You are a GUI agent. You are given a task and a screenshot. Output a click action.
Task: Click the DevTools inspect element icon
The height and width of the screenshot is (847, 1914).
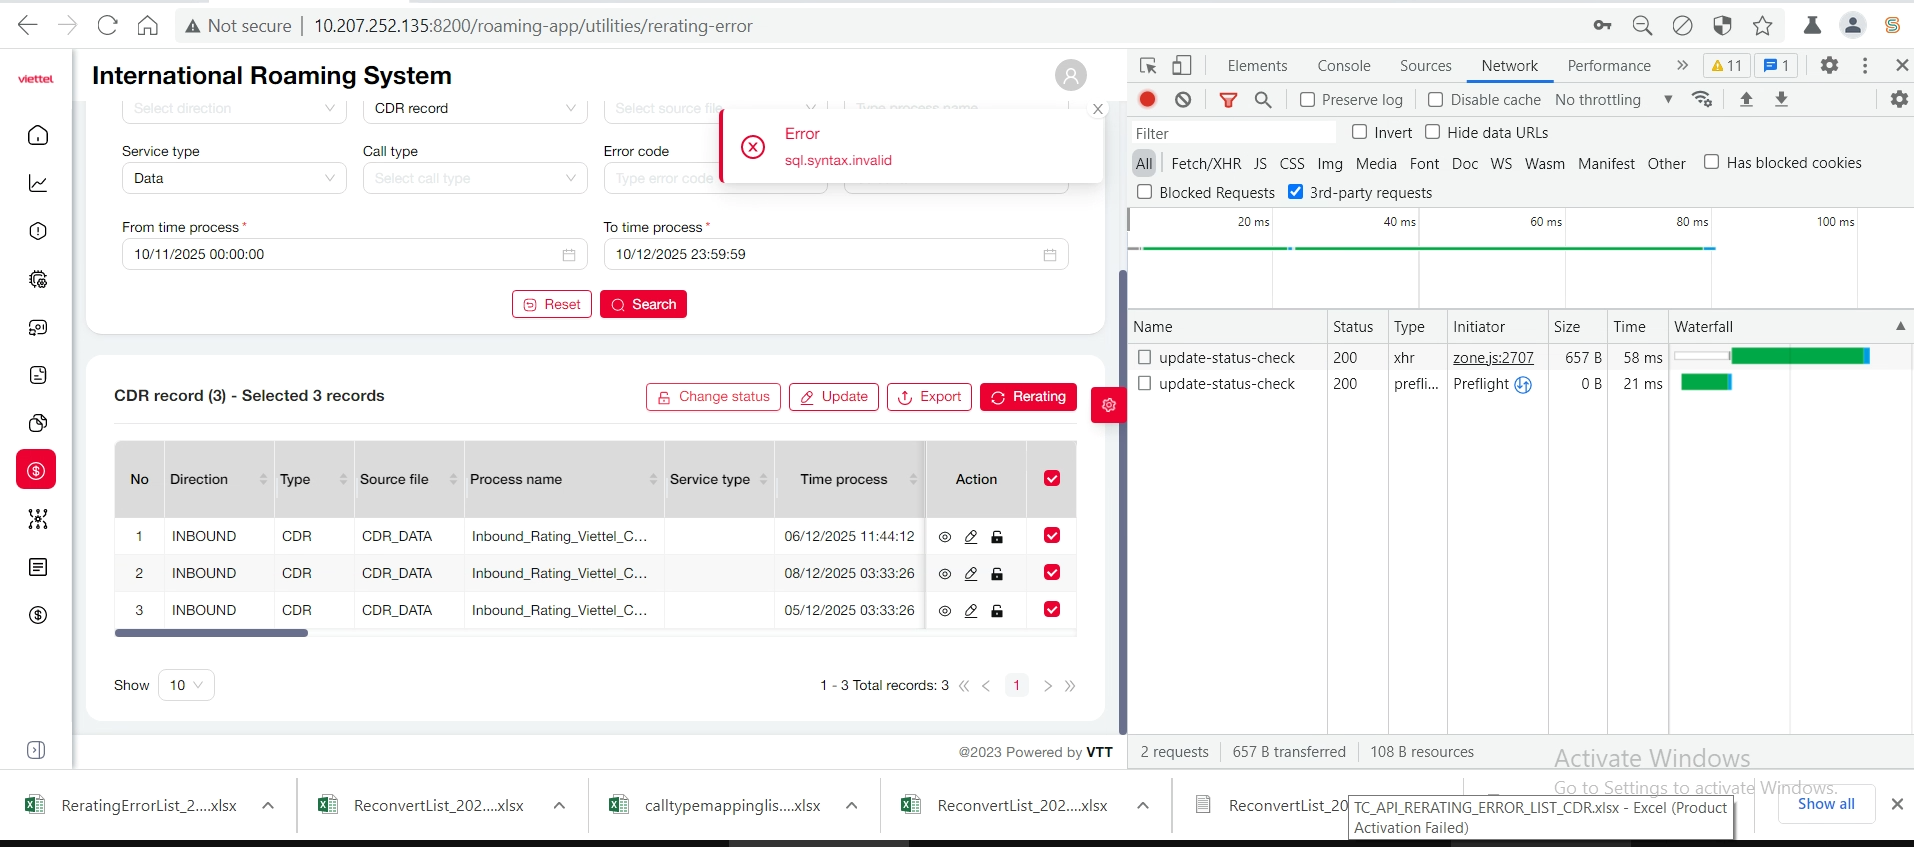tap(1148, 66)
